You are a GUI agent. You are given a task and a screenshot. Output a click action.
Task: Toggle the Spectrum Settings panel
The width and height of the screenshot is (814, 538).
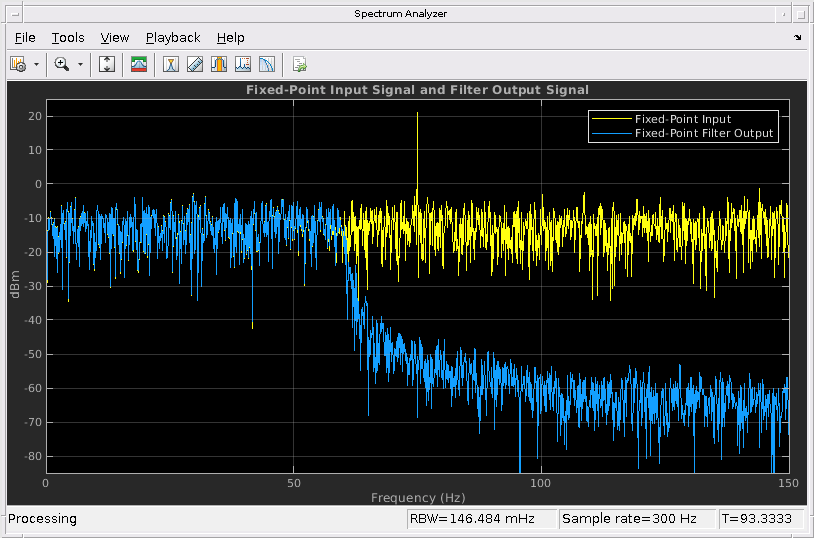point(139,64)
